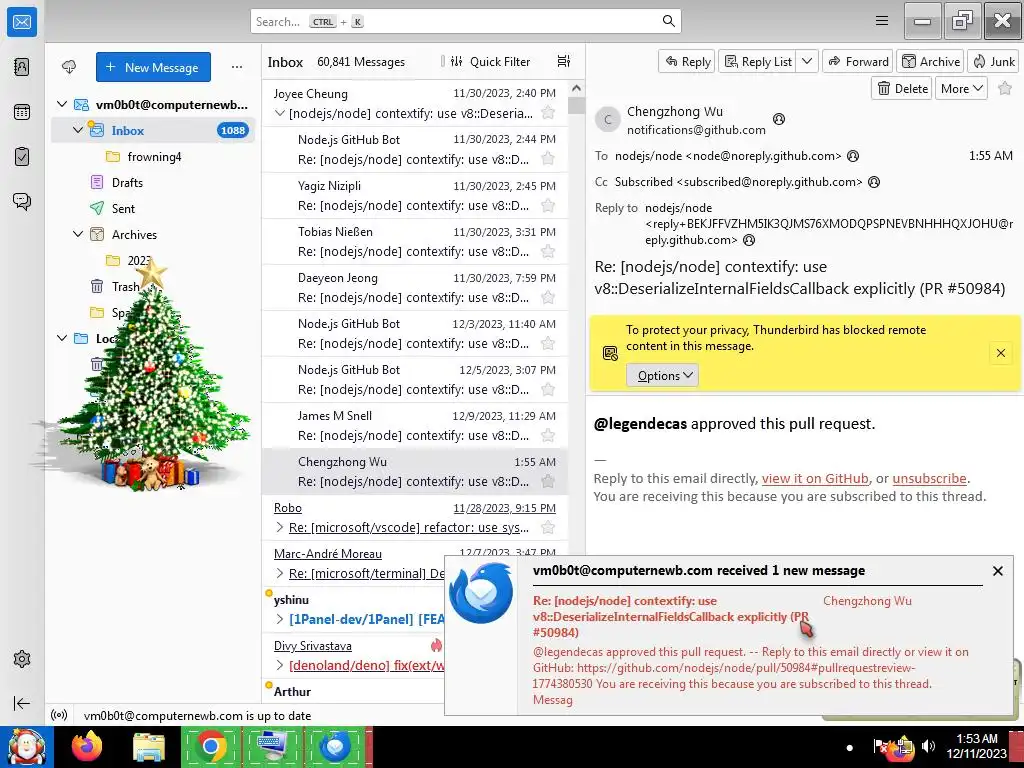This screenshot has width=1024, height=768.
Task: Star the James M Snell message
Action: (x=549, y=436)
